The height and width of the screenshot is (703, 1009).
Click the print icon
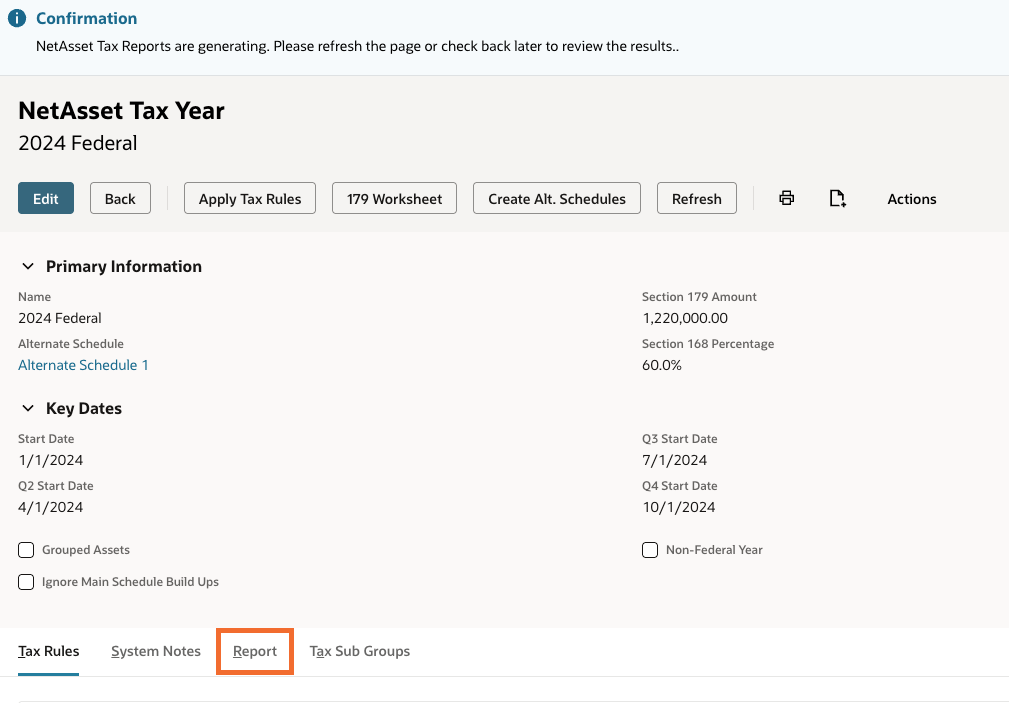787,198
